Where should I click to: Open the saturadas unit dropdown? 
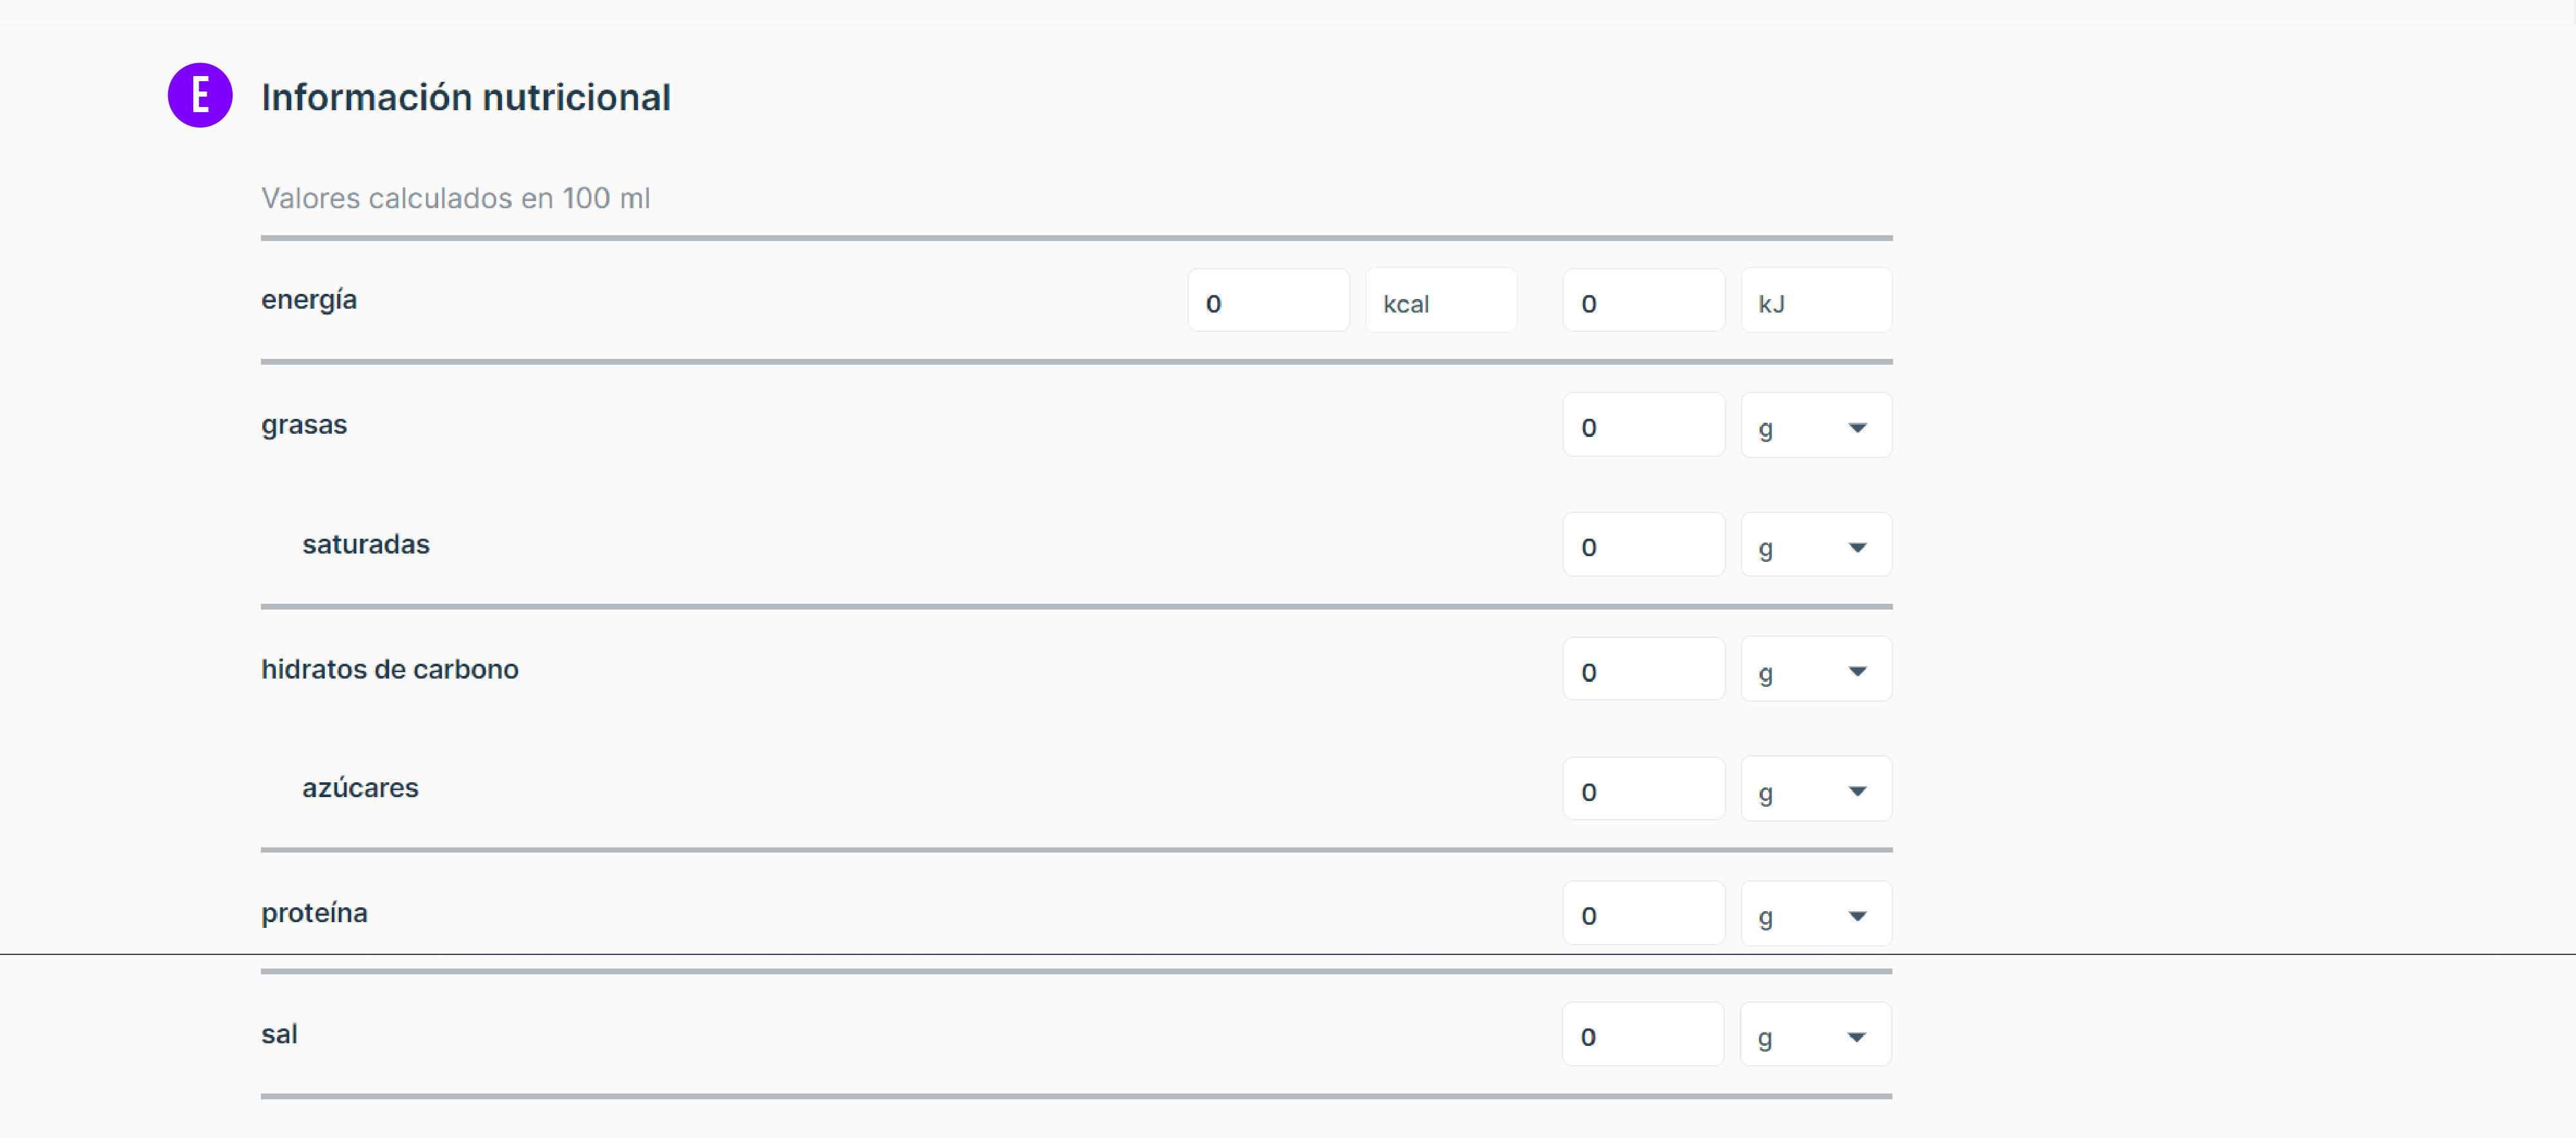1815,546
